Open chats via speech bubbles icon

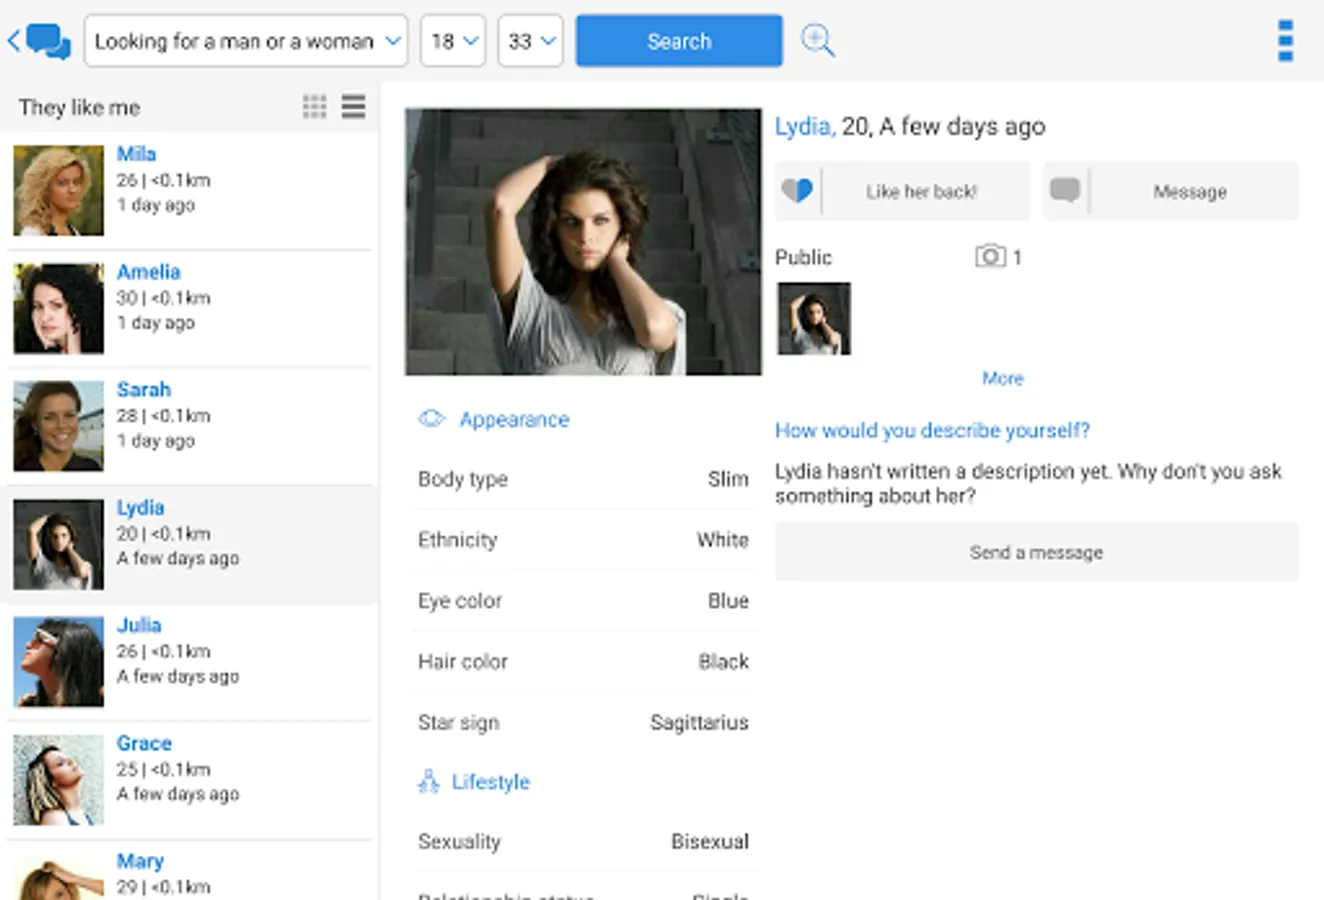(48, 42)
